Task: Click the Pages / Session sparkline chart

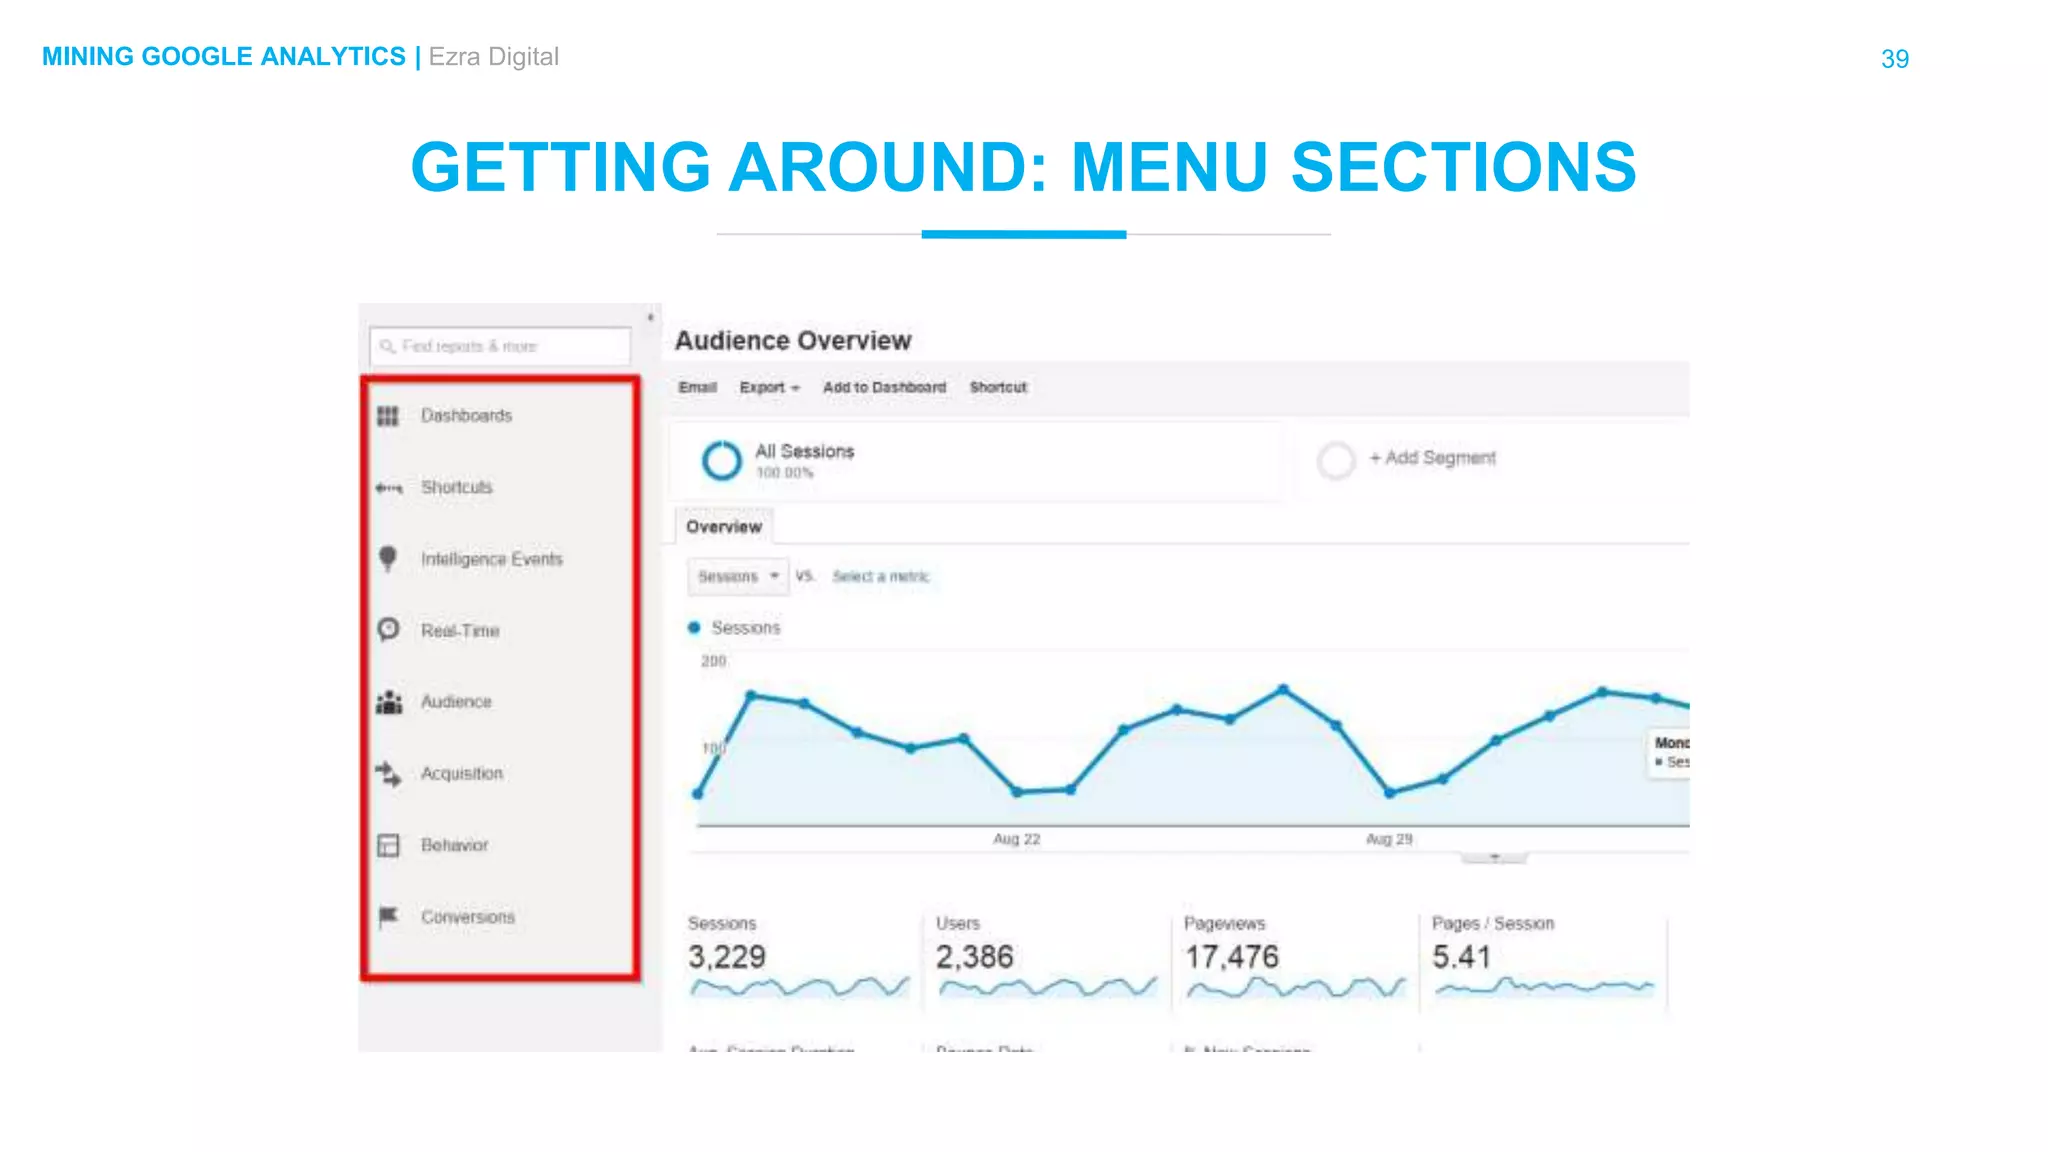Action: 1544,988
